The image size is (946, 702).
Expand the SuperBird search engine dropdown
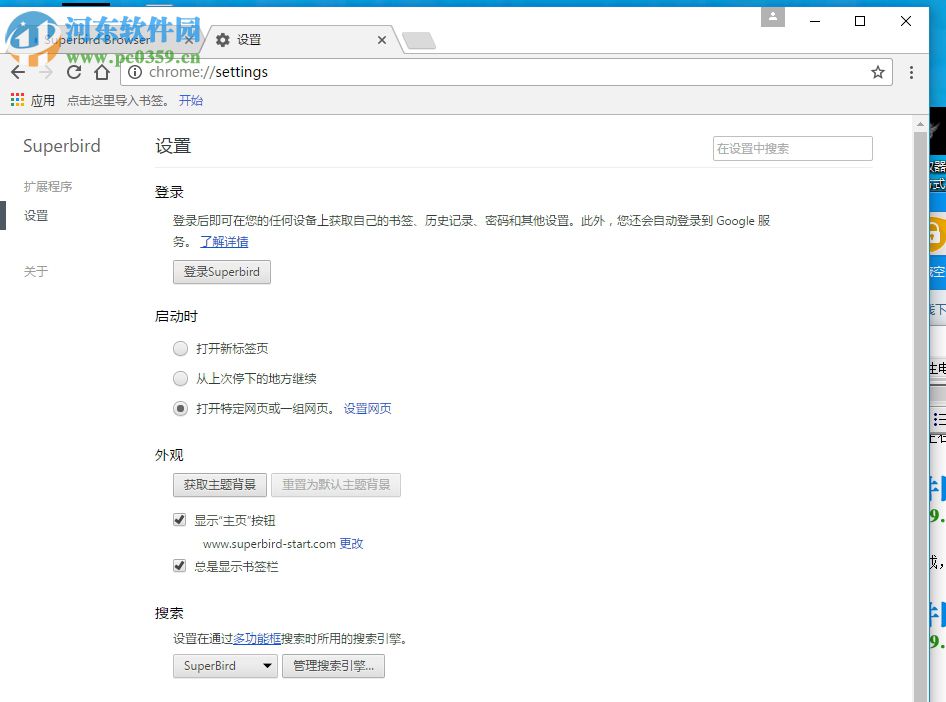coord(225,666)
